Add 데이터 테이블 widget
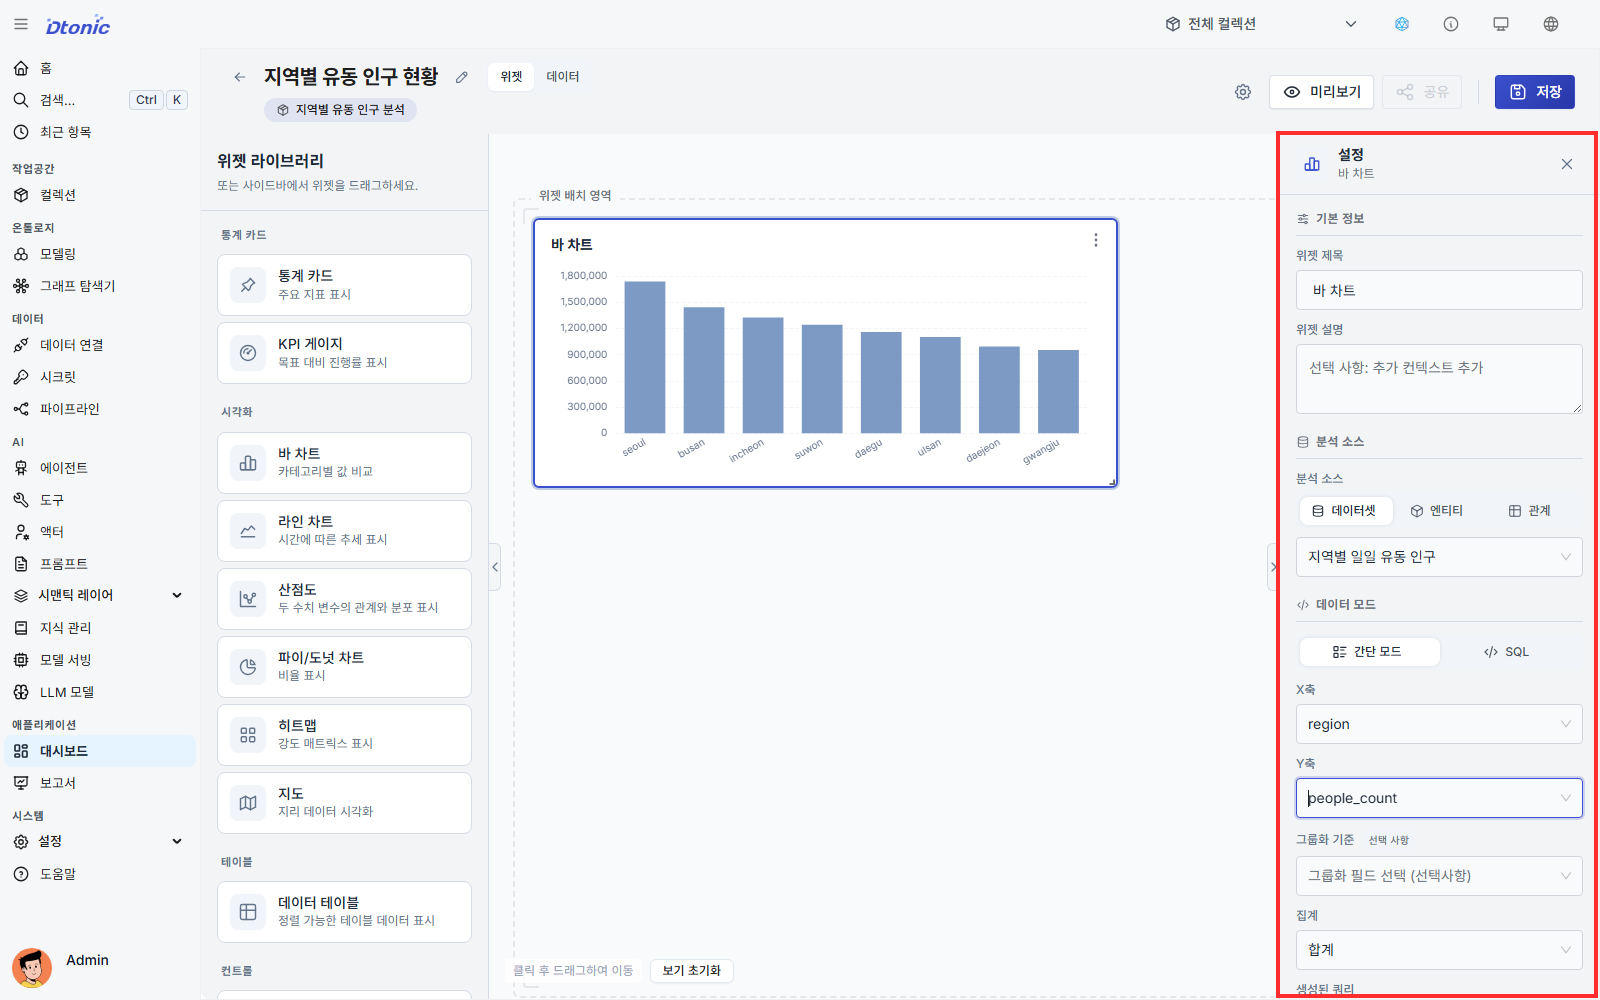This screenshot has height=1000, width=1600. (344, 912)
